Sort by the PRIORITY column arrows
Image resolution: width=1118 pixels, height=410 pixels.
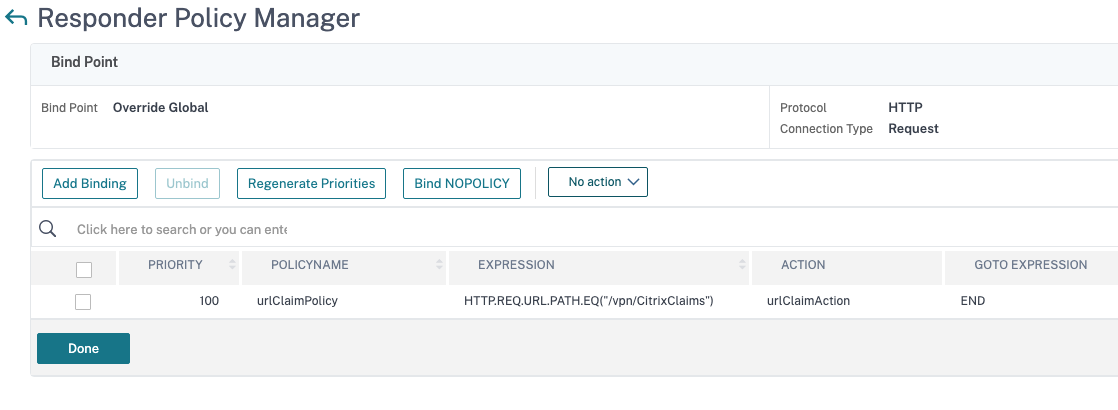233,265
